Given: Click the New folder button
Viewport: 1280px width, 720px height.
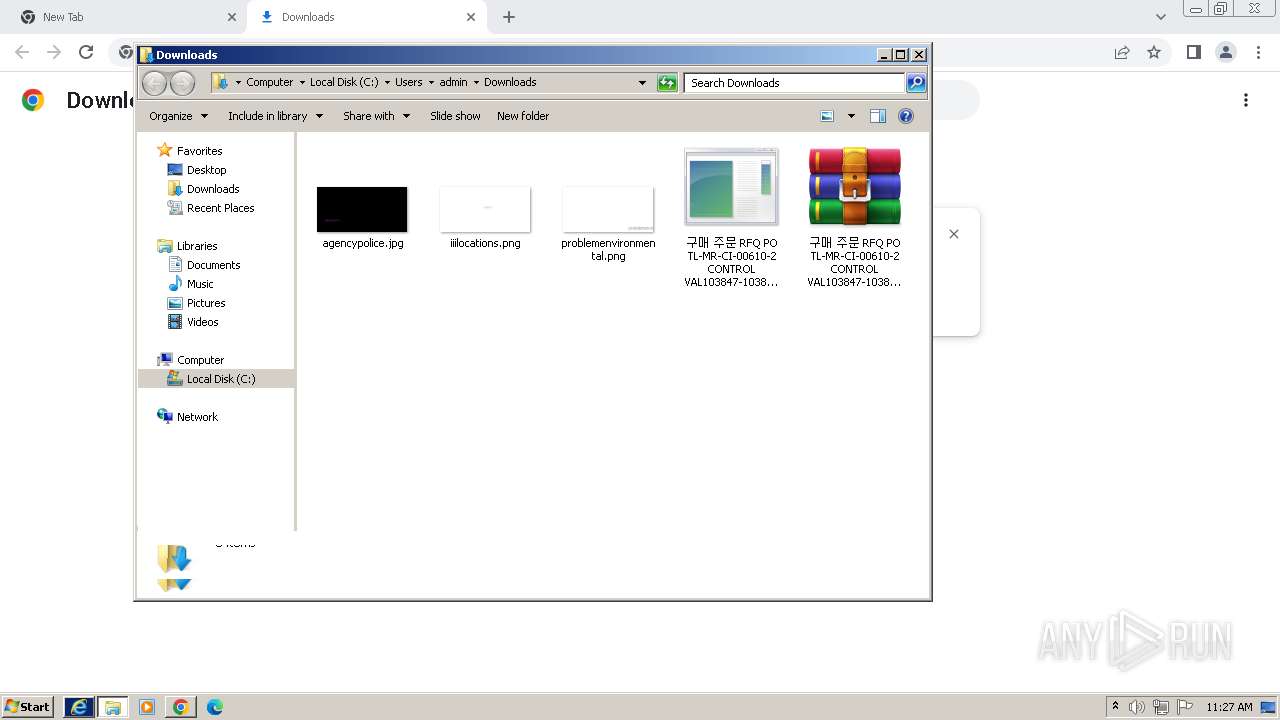Looking at the screenshot, I should (523, 116).
